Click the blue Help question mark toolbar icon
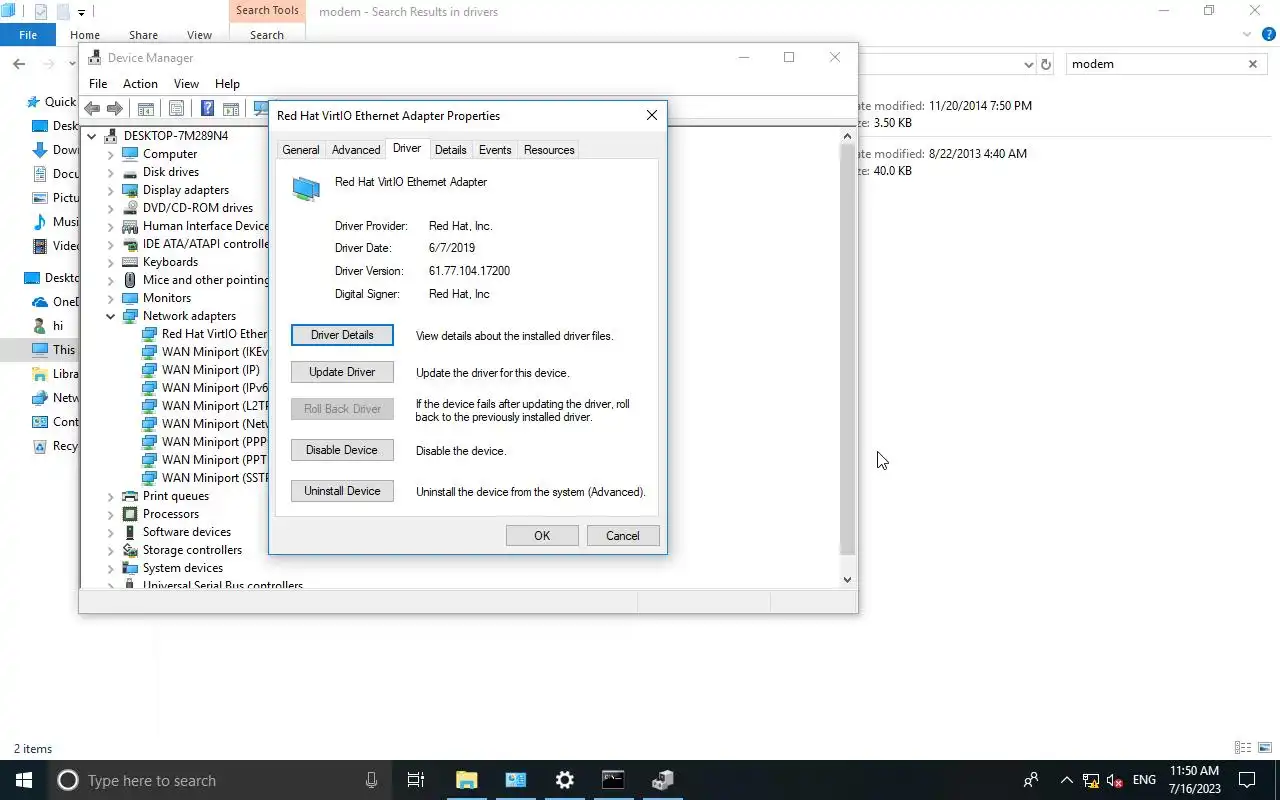 [207, 108]
